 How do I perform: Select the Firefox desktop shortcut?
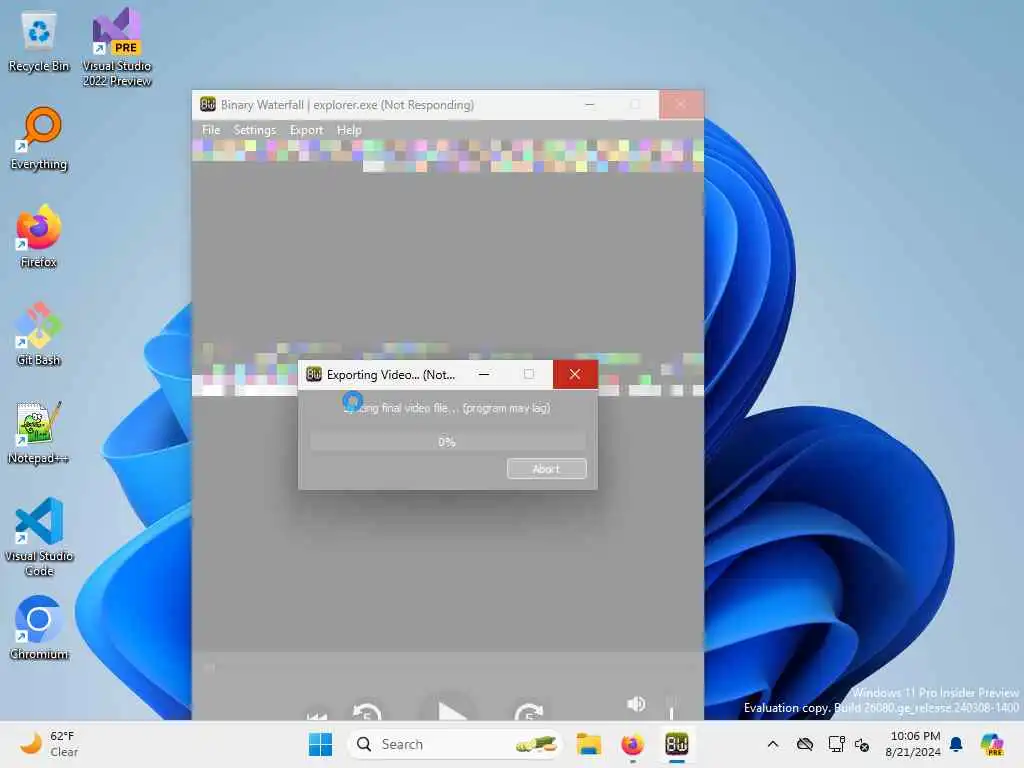[39, 236]
